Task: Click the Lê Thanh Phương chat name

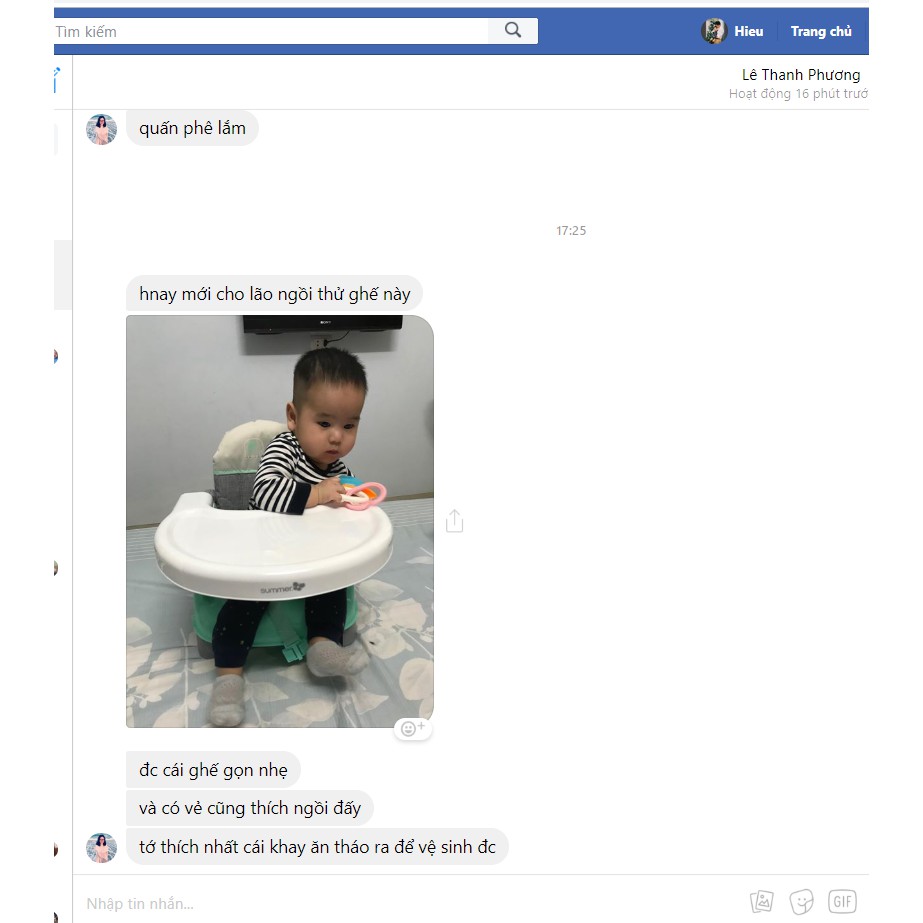Action: pos(801,75)
